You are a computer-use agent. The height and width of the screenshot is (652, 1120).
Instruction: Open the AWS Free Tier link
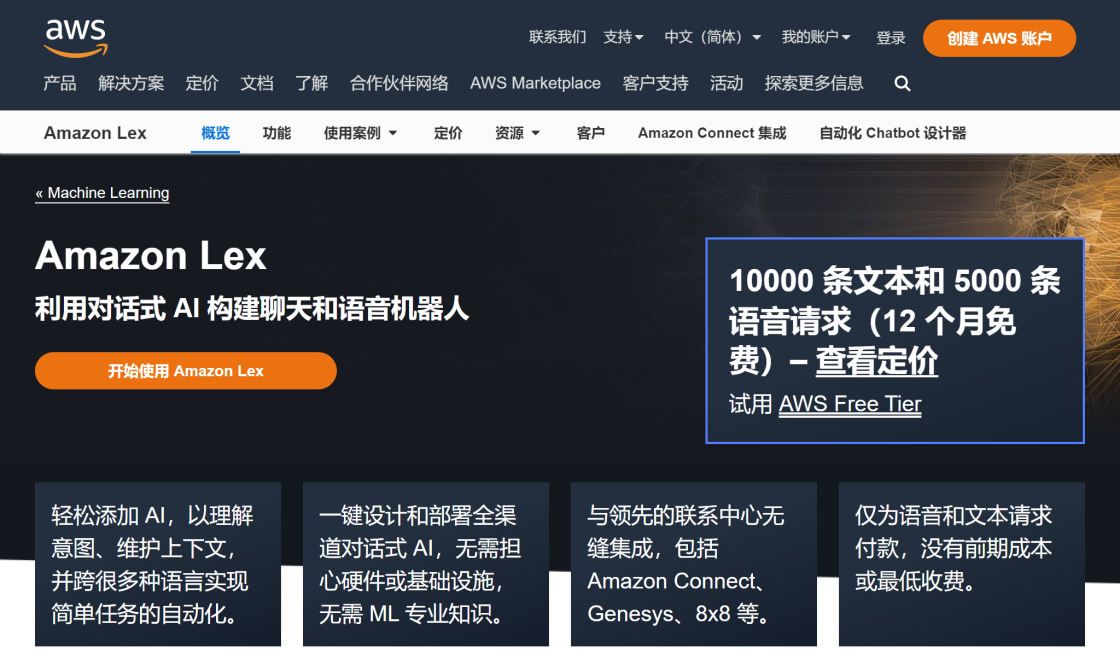(x=850, y=404)
